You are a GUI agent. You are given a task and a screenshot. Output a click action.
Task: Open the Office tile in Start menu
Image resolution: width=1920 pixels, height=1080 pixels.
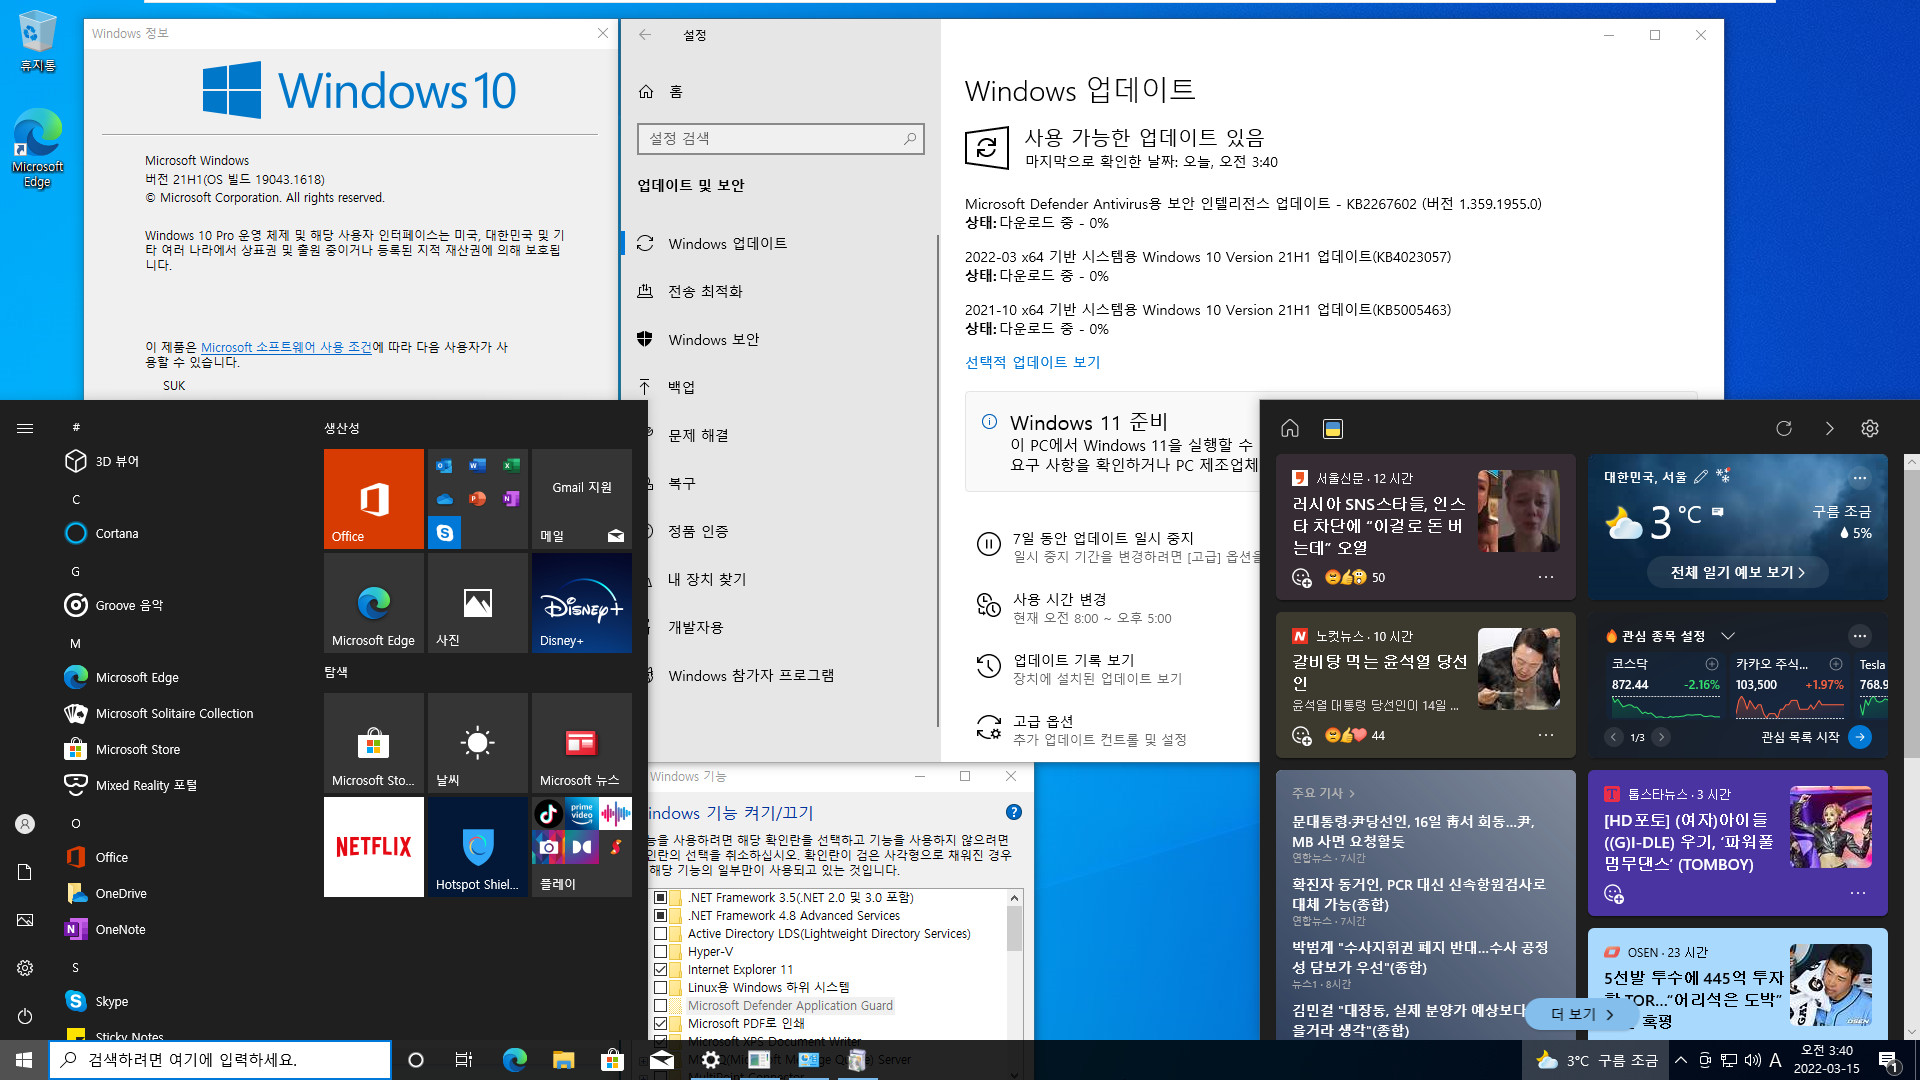click(373, 498)
